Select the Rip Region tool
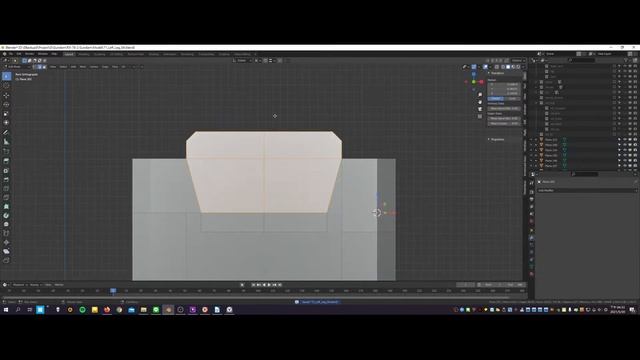Image resolution: width=640 pixels, height=360 pixels. click(x=7, y=260)
